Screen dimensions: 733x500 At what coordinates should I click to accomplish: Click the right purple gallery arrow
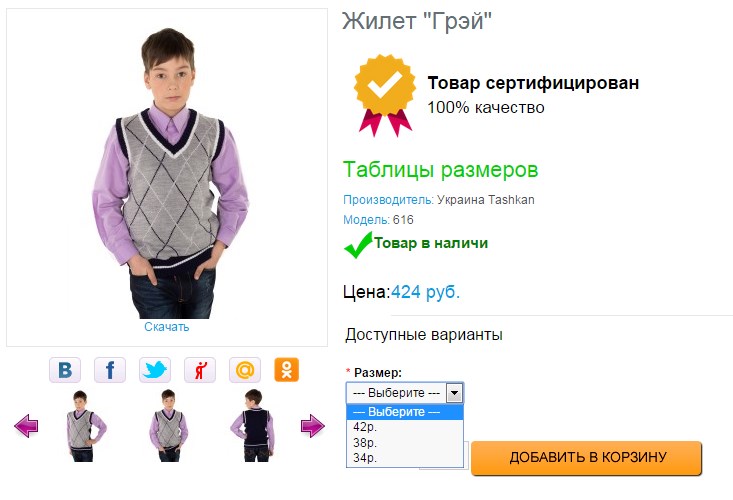click(313, 426)
